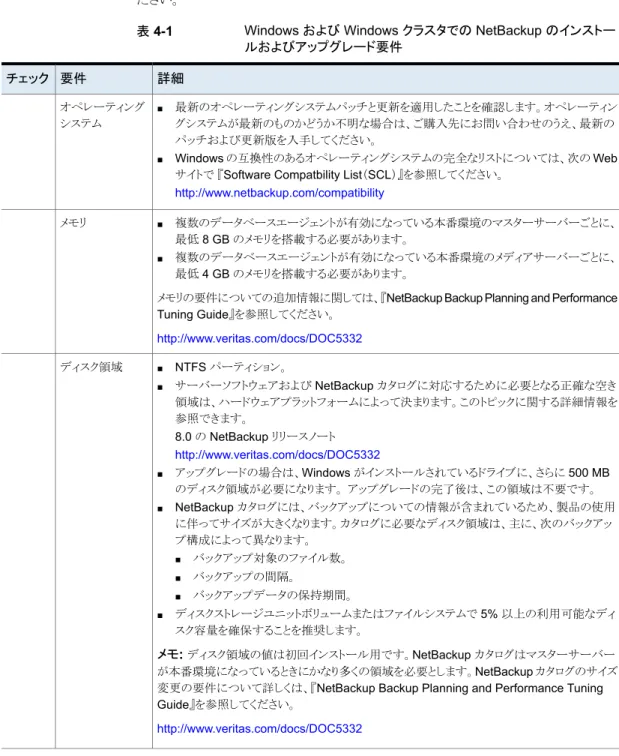The width and height of the screenshot is (619, 756).
Task: Click the '500 MB' value in the upgrade bullet
Action: click(589, 473)
